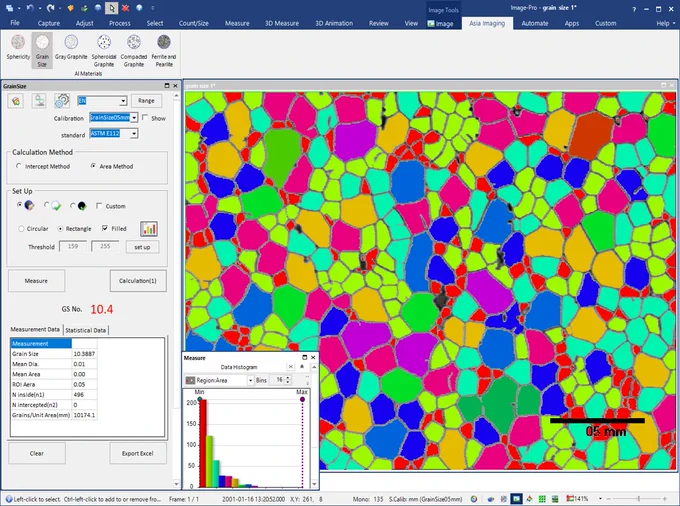Open the Compacted Graphite analysis tool
Image resolution: width=680 pixels, height=506 pixels.
click(134, 51)
